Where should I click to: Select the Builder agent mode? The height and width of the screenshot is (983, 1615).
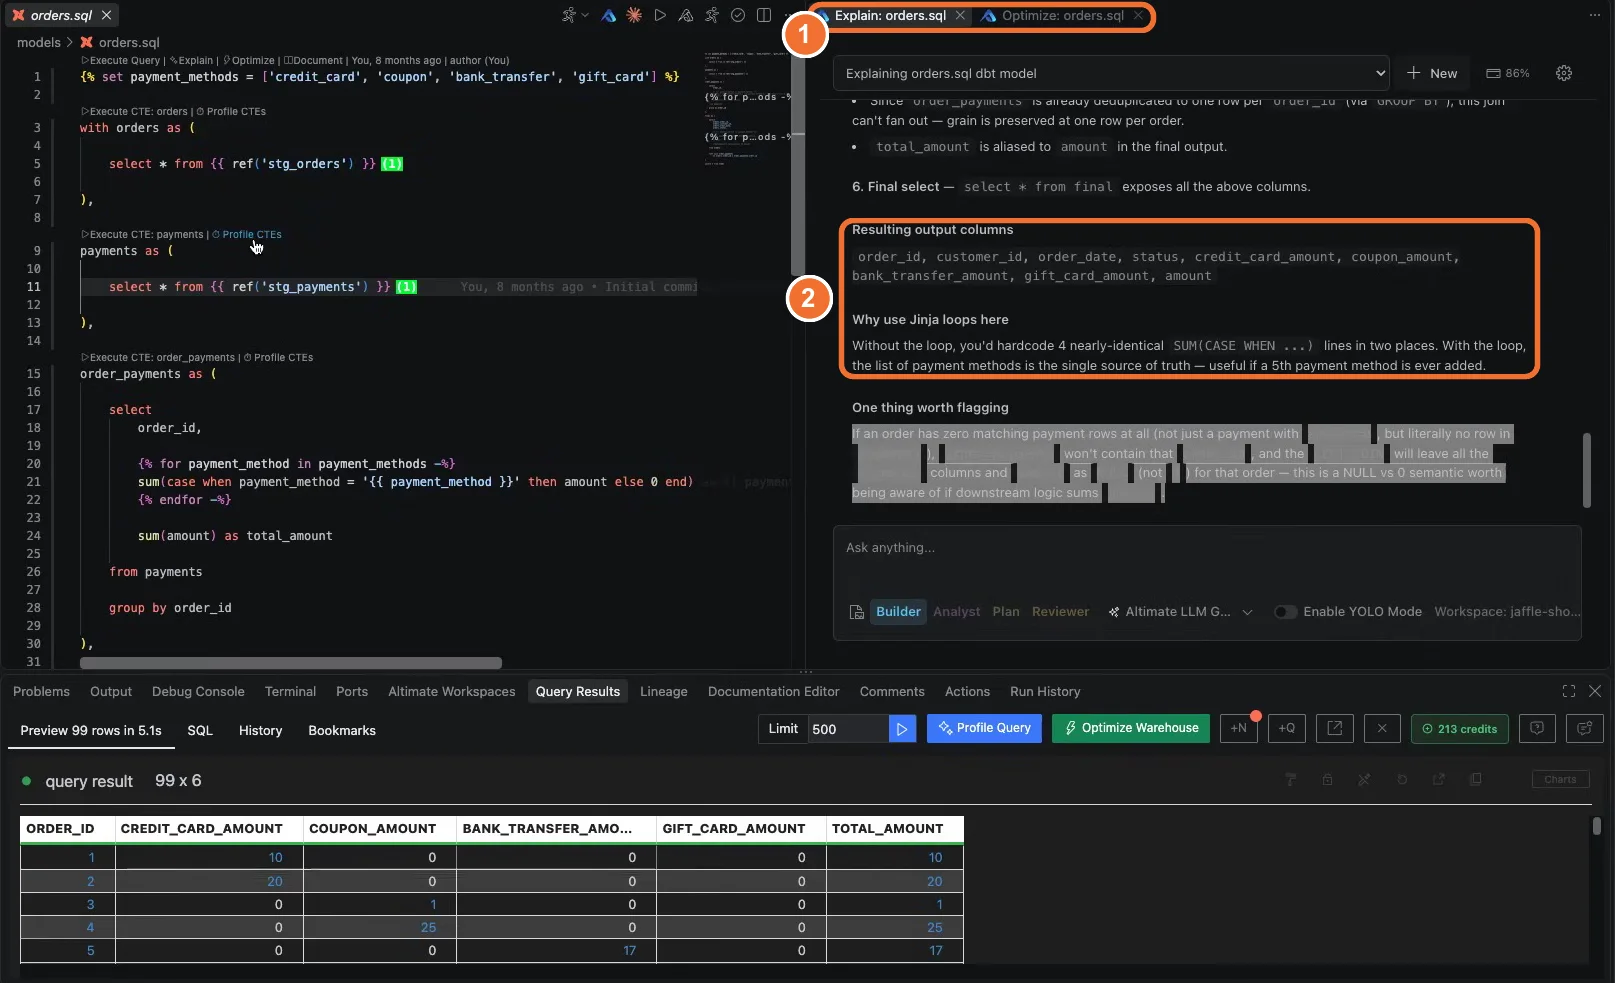click(898, 611)
